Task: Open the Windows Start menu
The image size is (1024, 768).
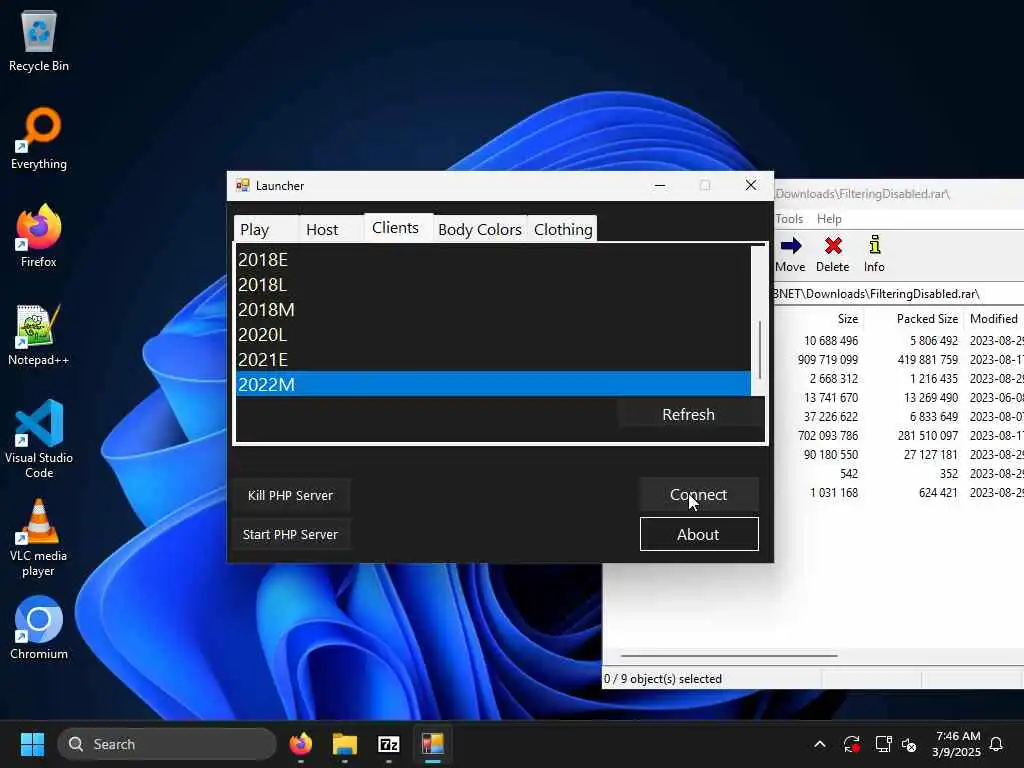Action: point(32,744)
